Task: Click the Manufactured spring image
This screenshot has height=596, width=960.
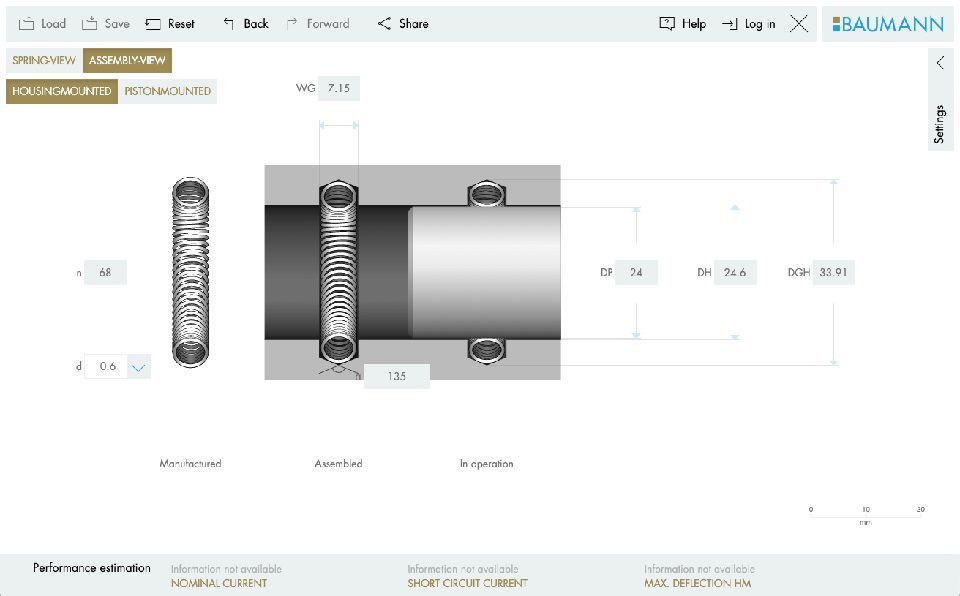Action: (x=190, y=272)
